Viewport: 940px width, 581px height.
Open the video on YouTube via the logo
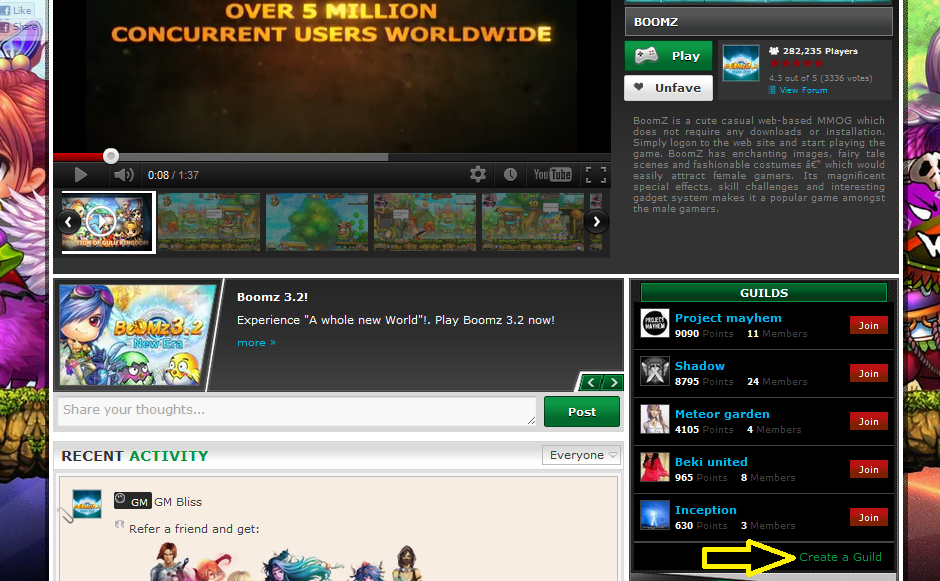pyautogui.click(x=552, y=174)
